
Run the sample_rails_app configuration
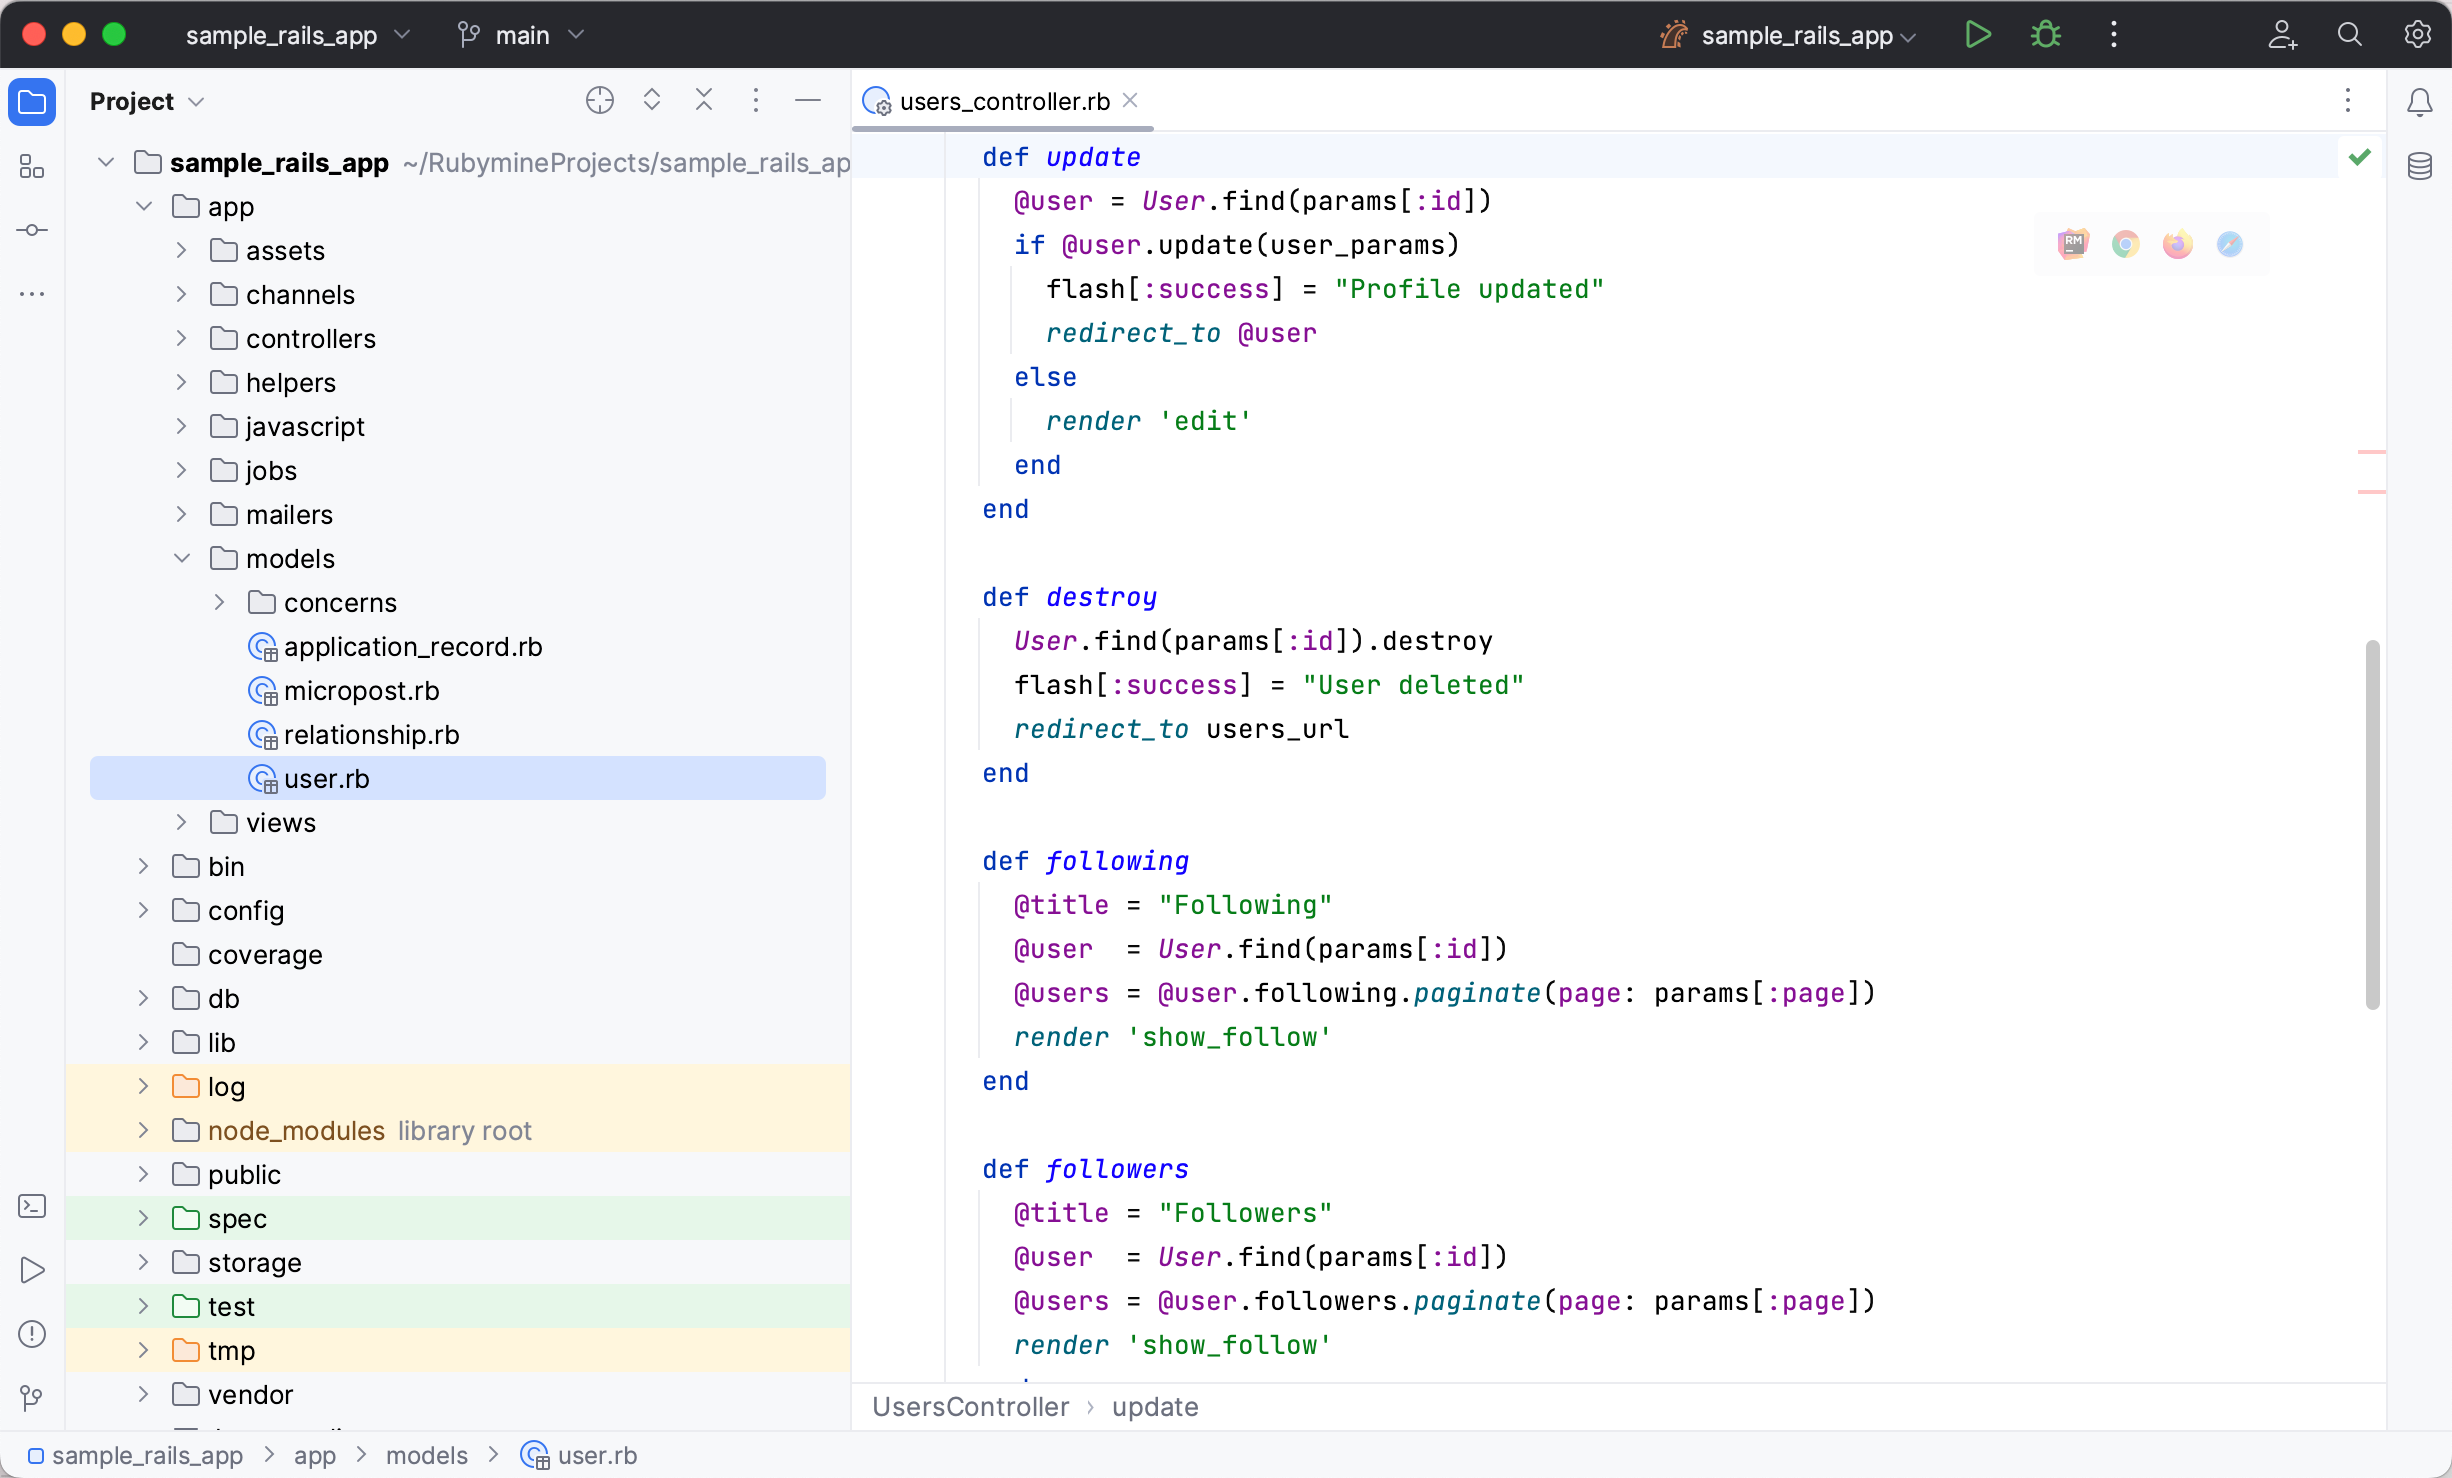(1977, 35)
